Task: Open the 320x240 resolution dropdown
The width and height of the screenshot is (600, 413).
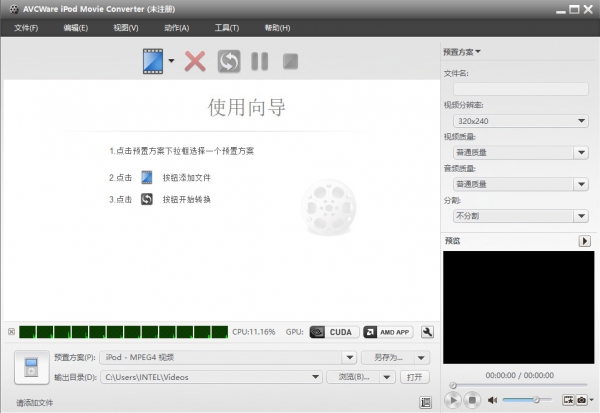Action: tap(520, 121)
